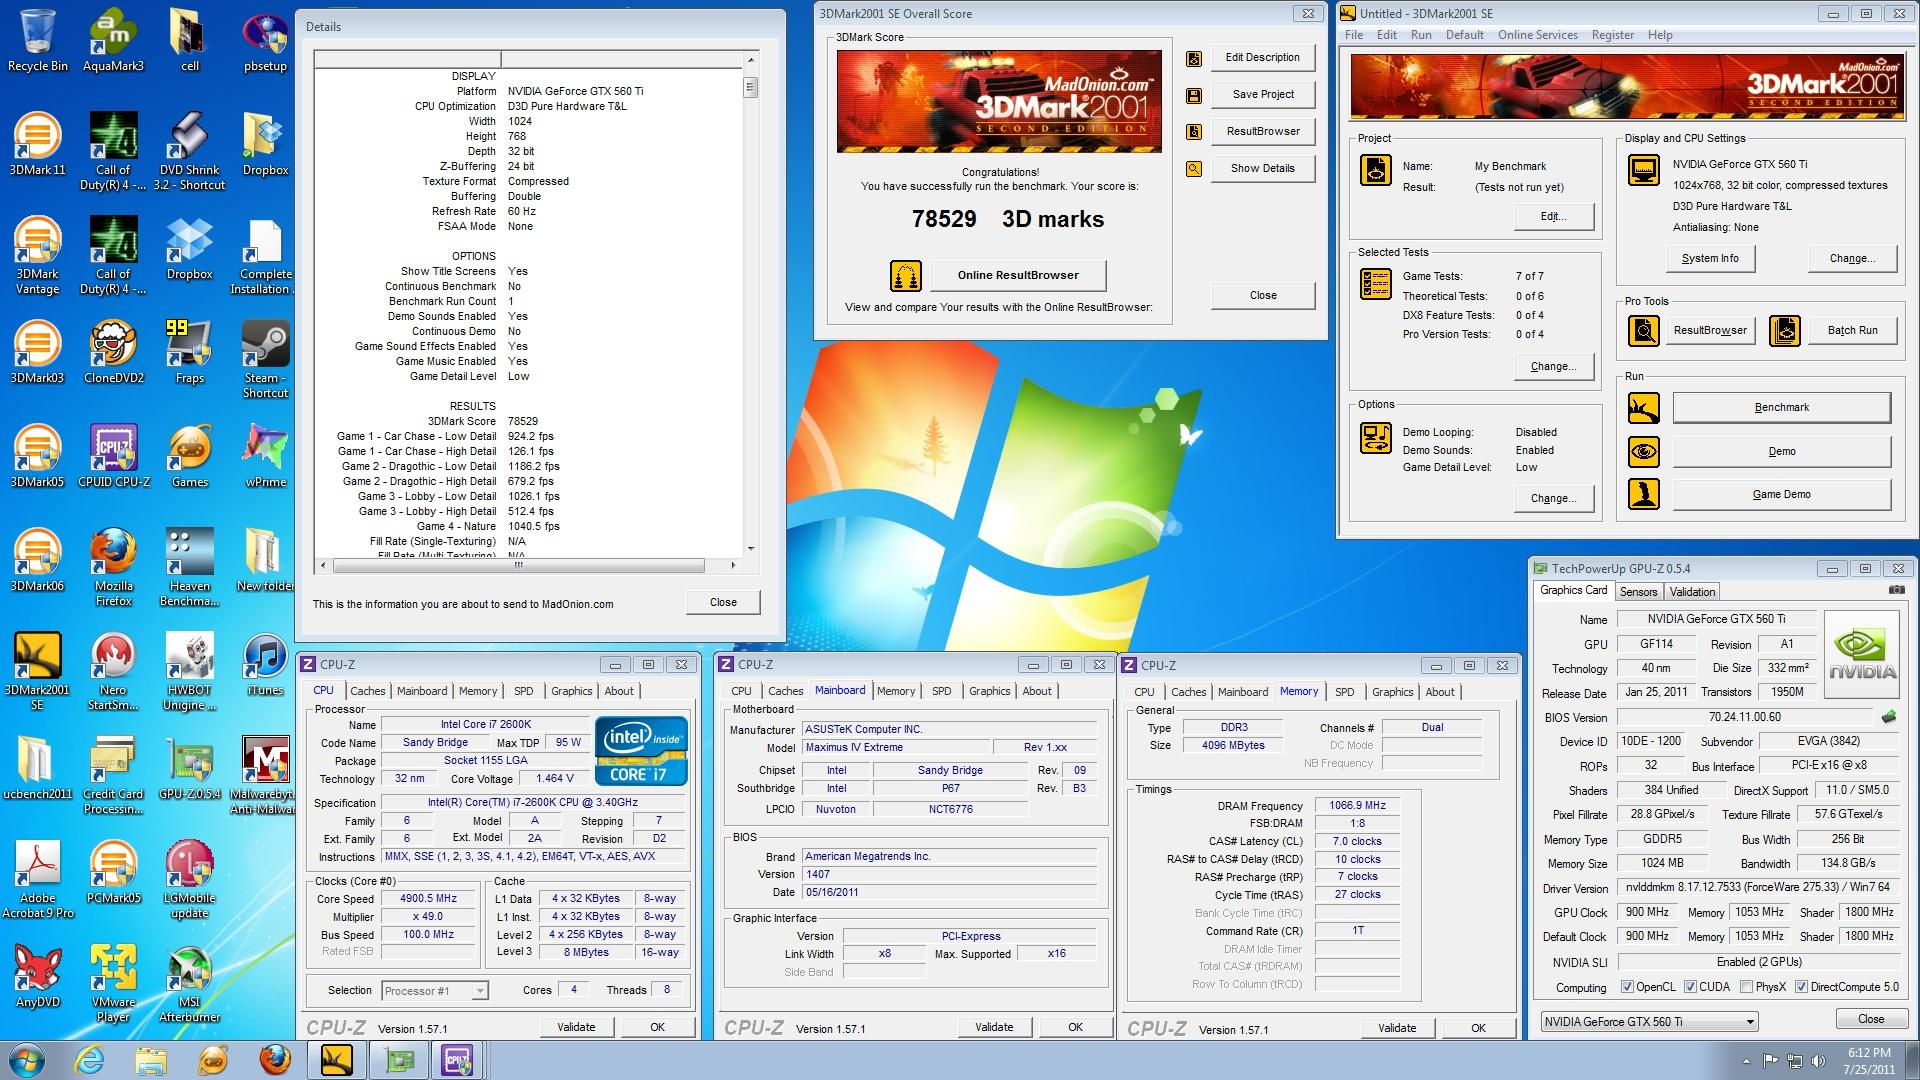Open the Run menu in 3DMark2001
The height and width of the screenshot is (1080, 1920).
1421,35
